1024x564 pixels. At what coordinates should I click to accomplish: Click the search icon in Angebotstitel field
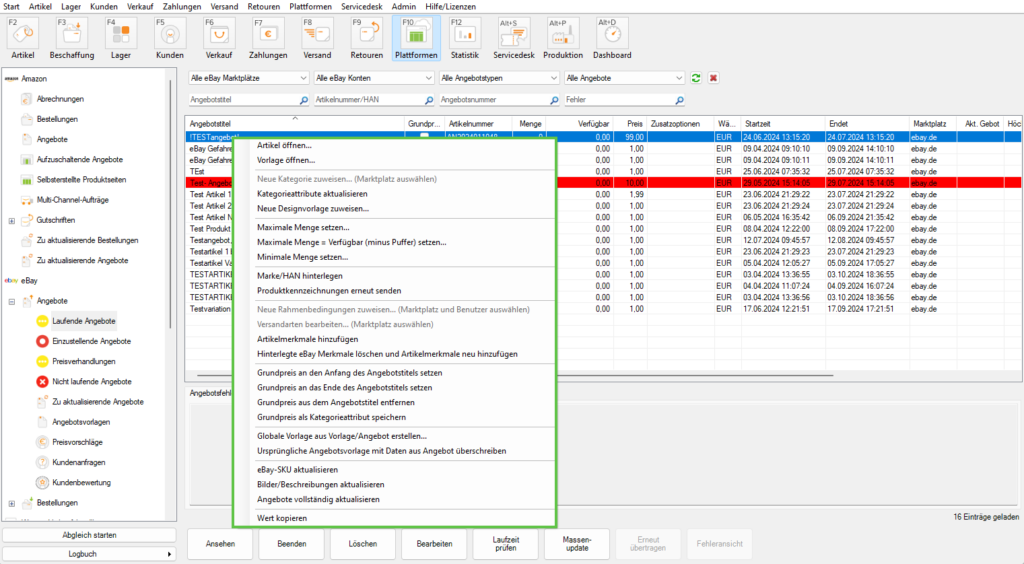point(303,100)
